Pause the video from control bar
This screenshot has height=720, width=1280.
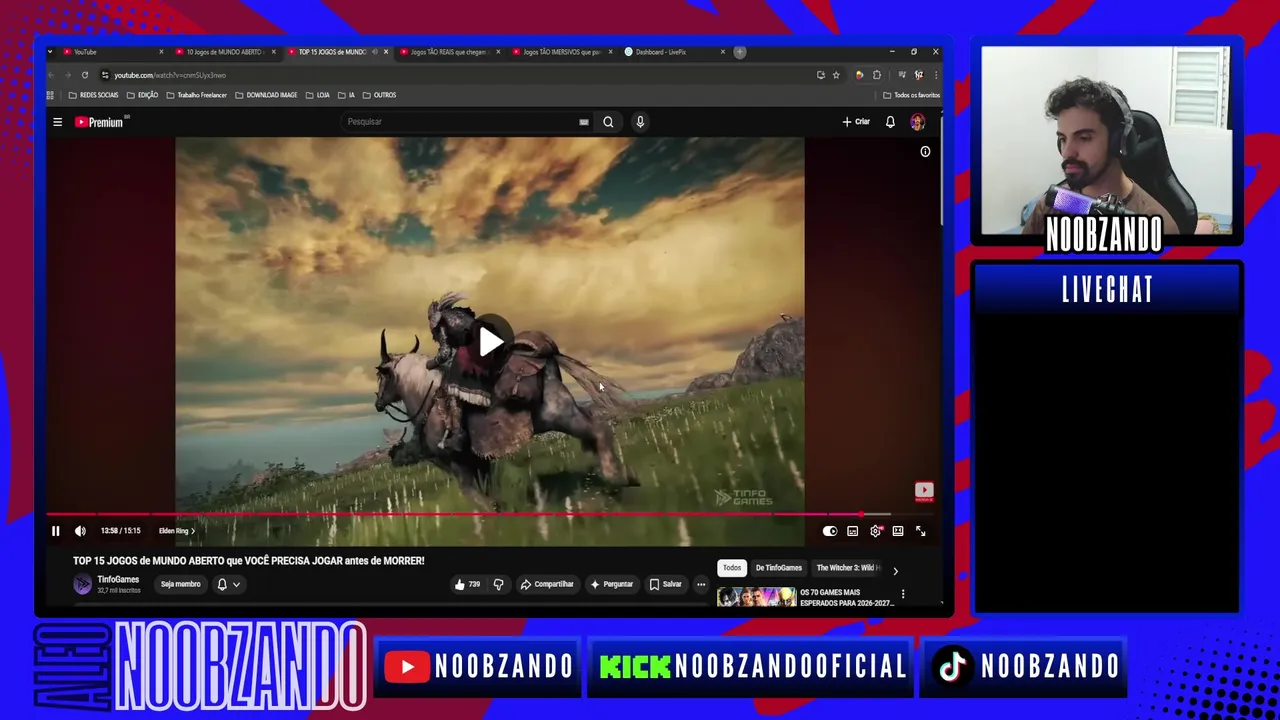[x=56, y=531]
